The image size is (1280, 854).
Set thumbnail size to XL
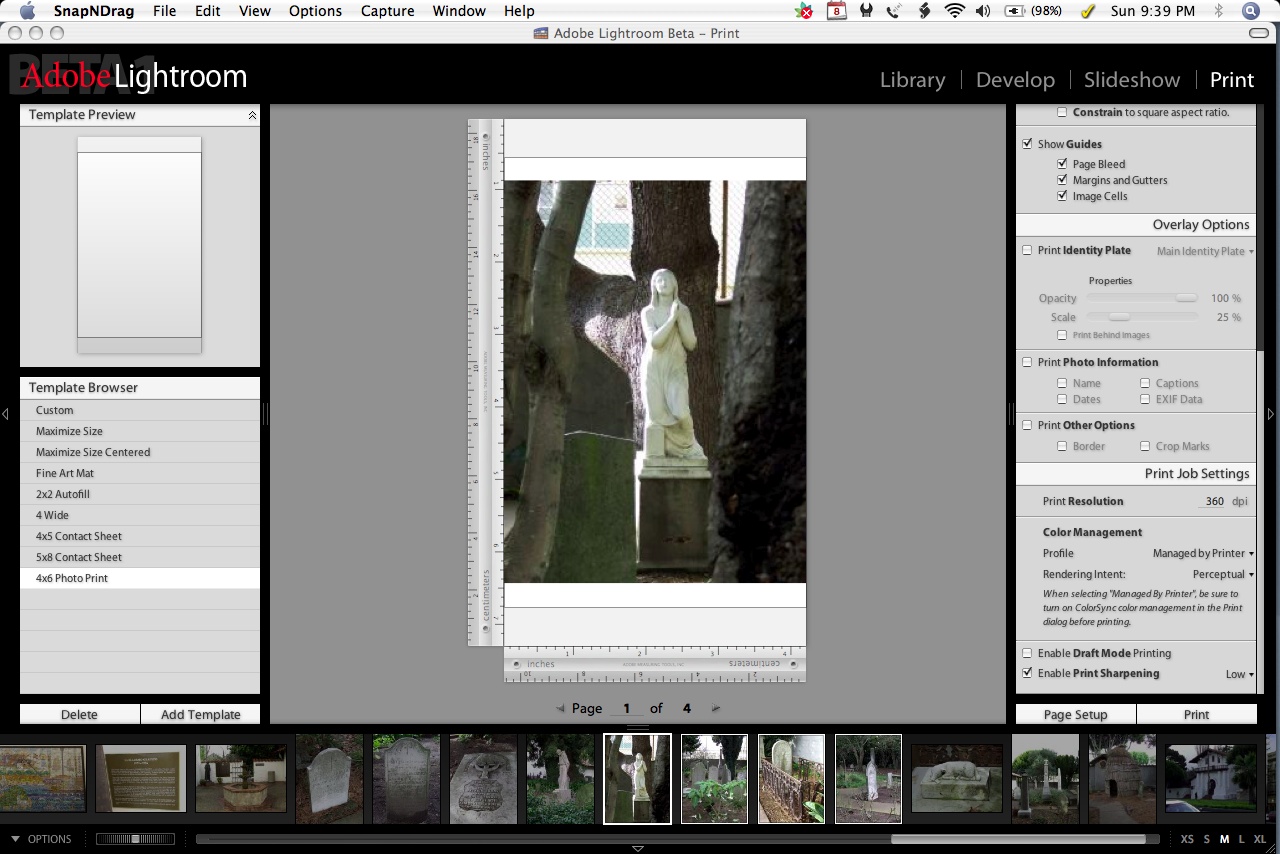[x=1259, y=839]
